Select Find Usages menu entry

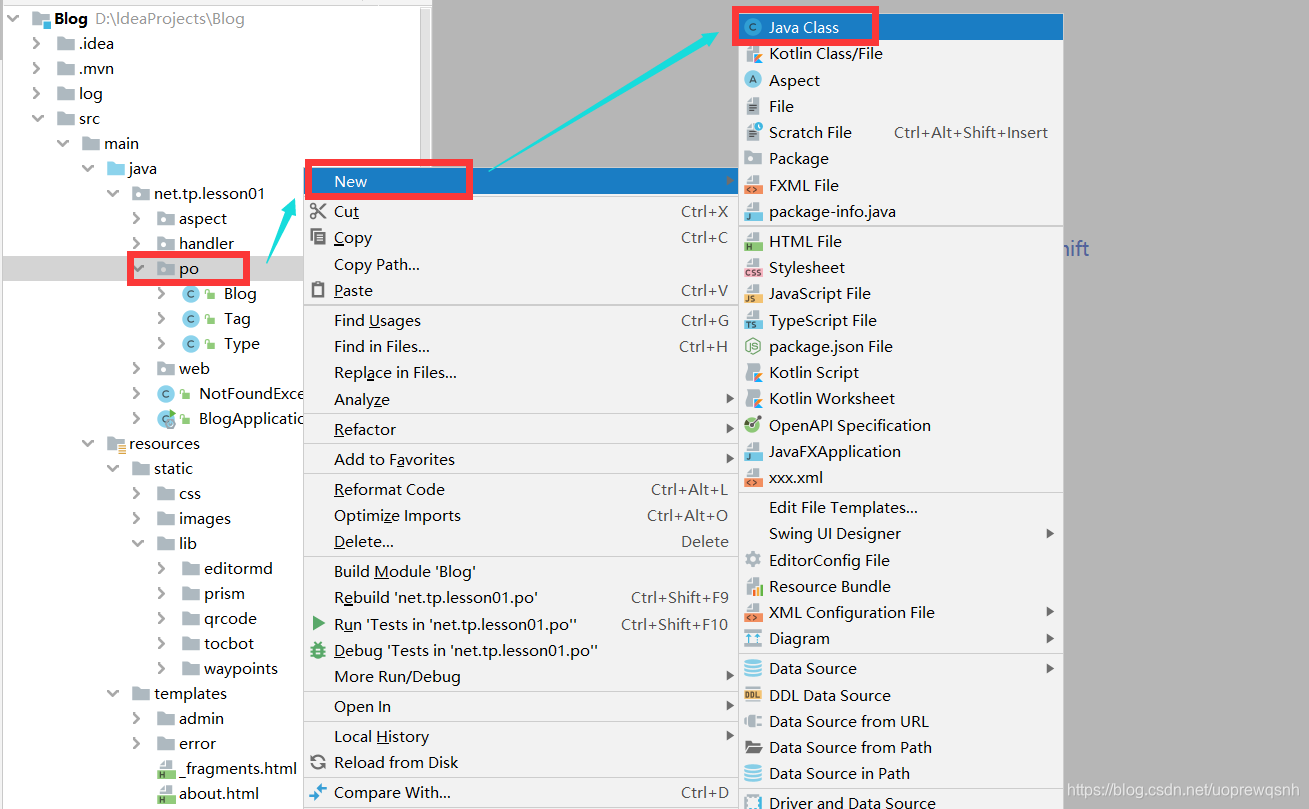click(521, 320)
